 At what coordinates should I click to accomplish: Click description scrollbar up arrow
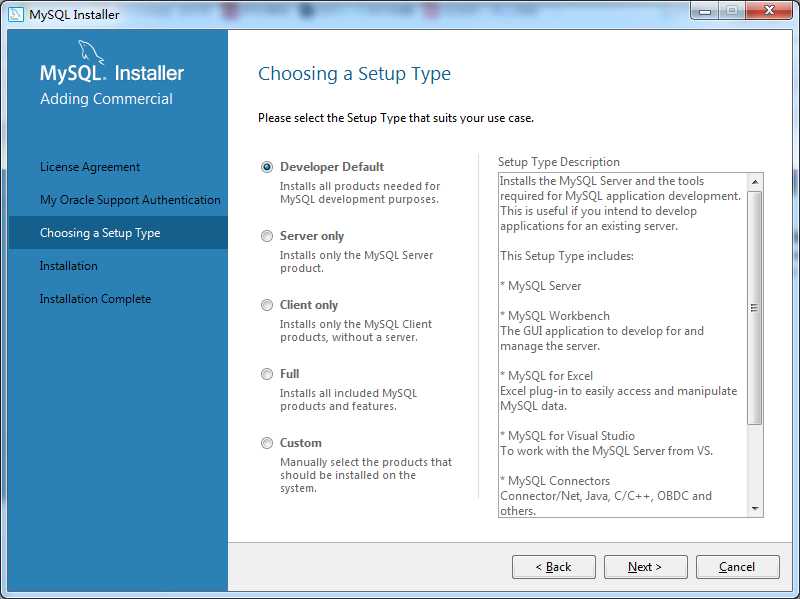[755, 182]
